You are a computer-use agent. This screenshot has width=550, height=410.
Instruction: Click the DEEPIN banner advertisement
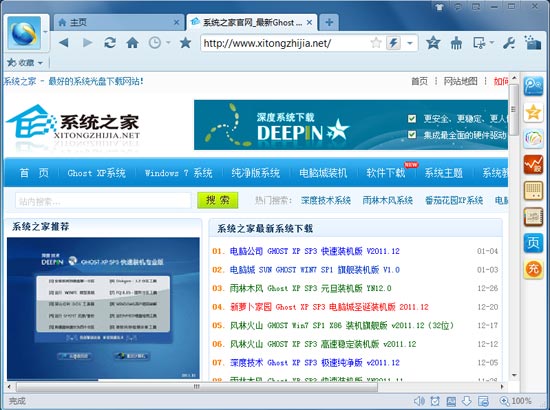[x=351, y=125]
